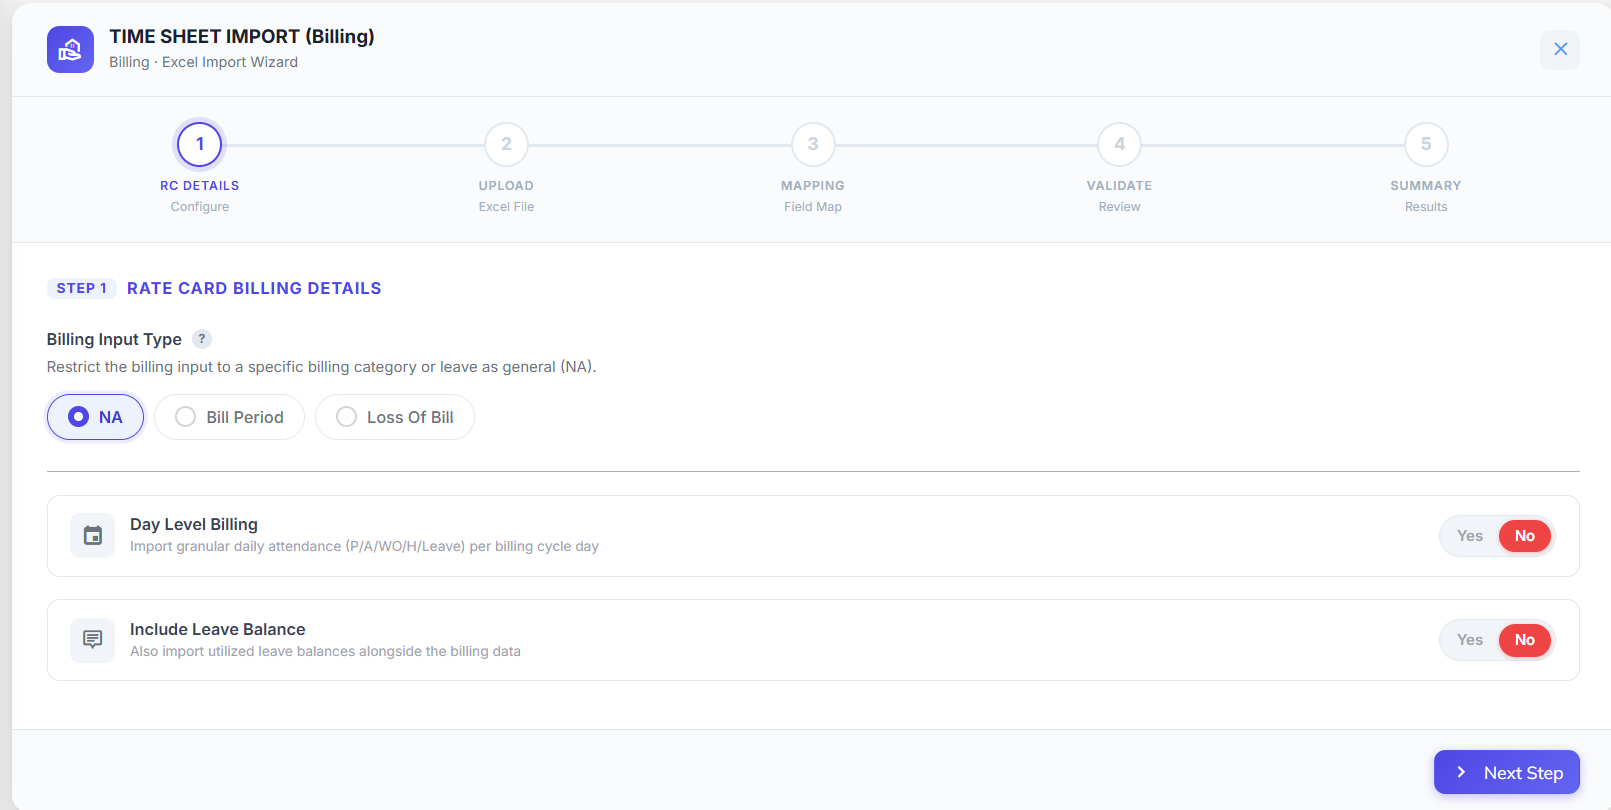The height and width of the screenshot is (810, 1611).
Task: Click the Next Step button
Action: pyautogui.click(x=1507, y=772)
